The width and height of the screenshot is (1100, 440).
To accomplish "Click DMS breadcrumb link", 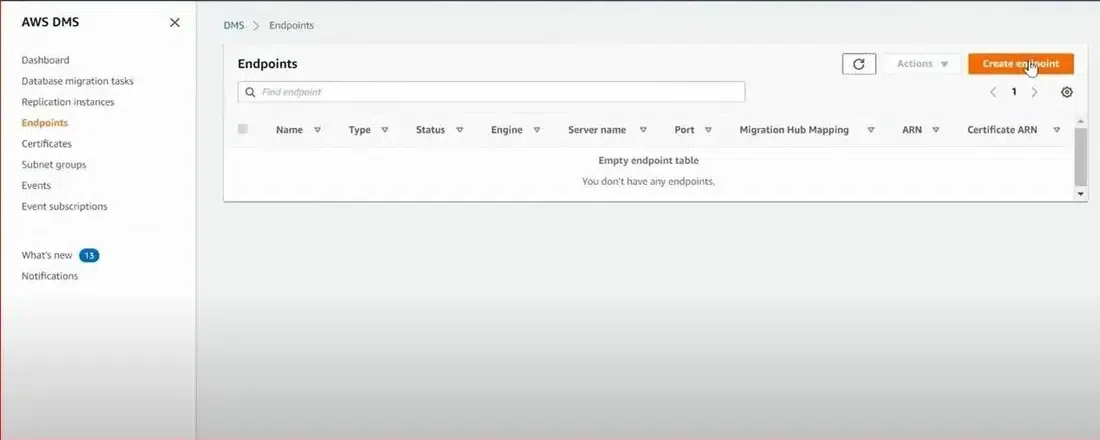I will pos(234,25).
